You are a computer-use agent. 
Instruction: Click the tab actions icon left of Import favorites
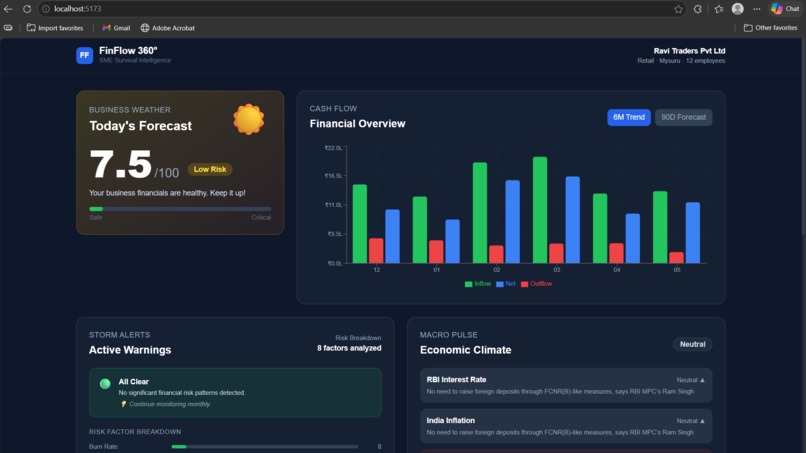pyautogui.click(x=8, y=28)
